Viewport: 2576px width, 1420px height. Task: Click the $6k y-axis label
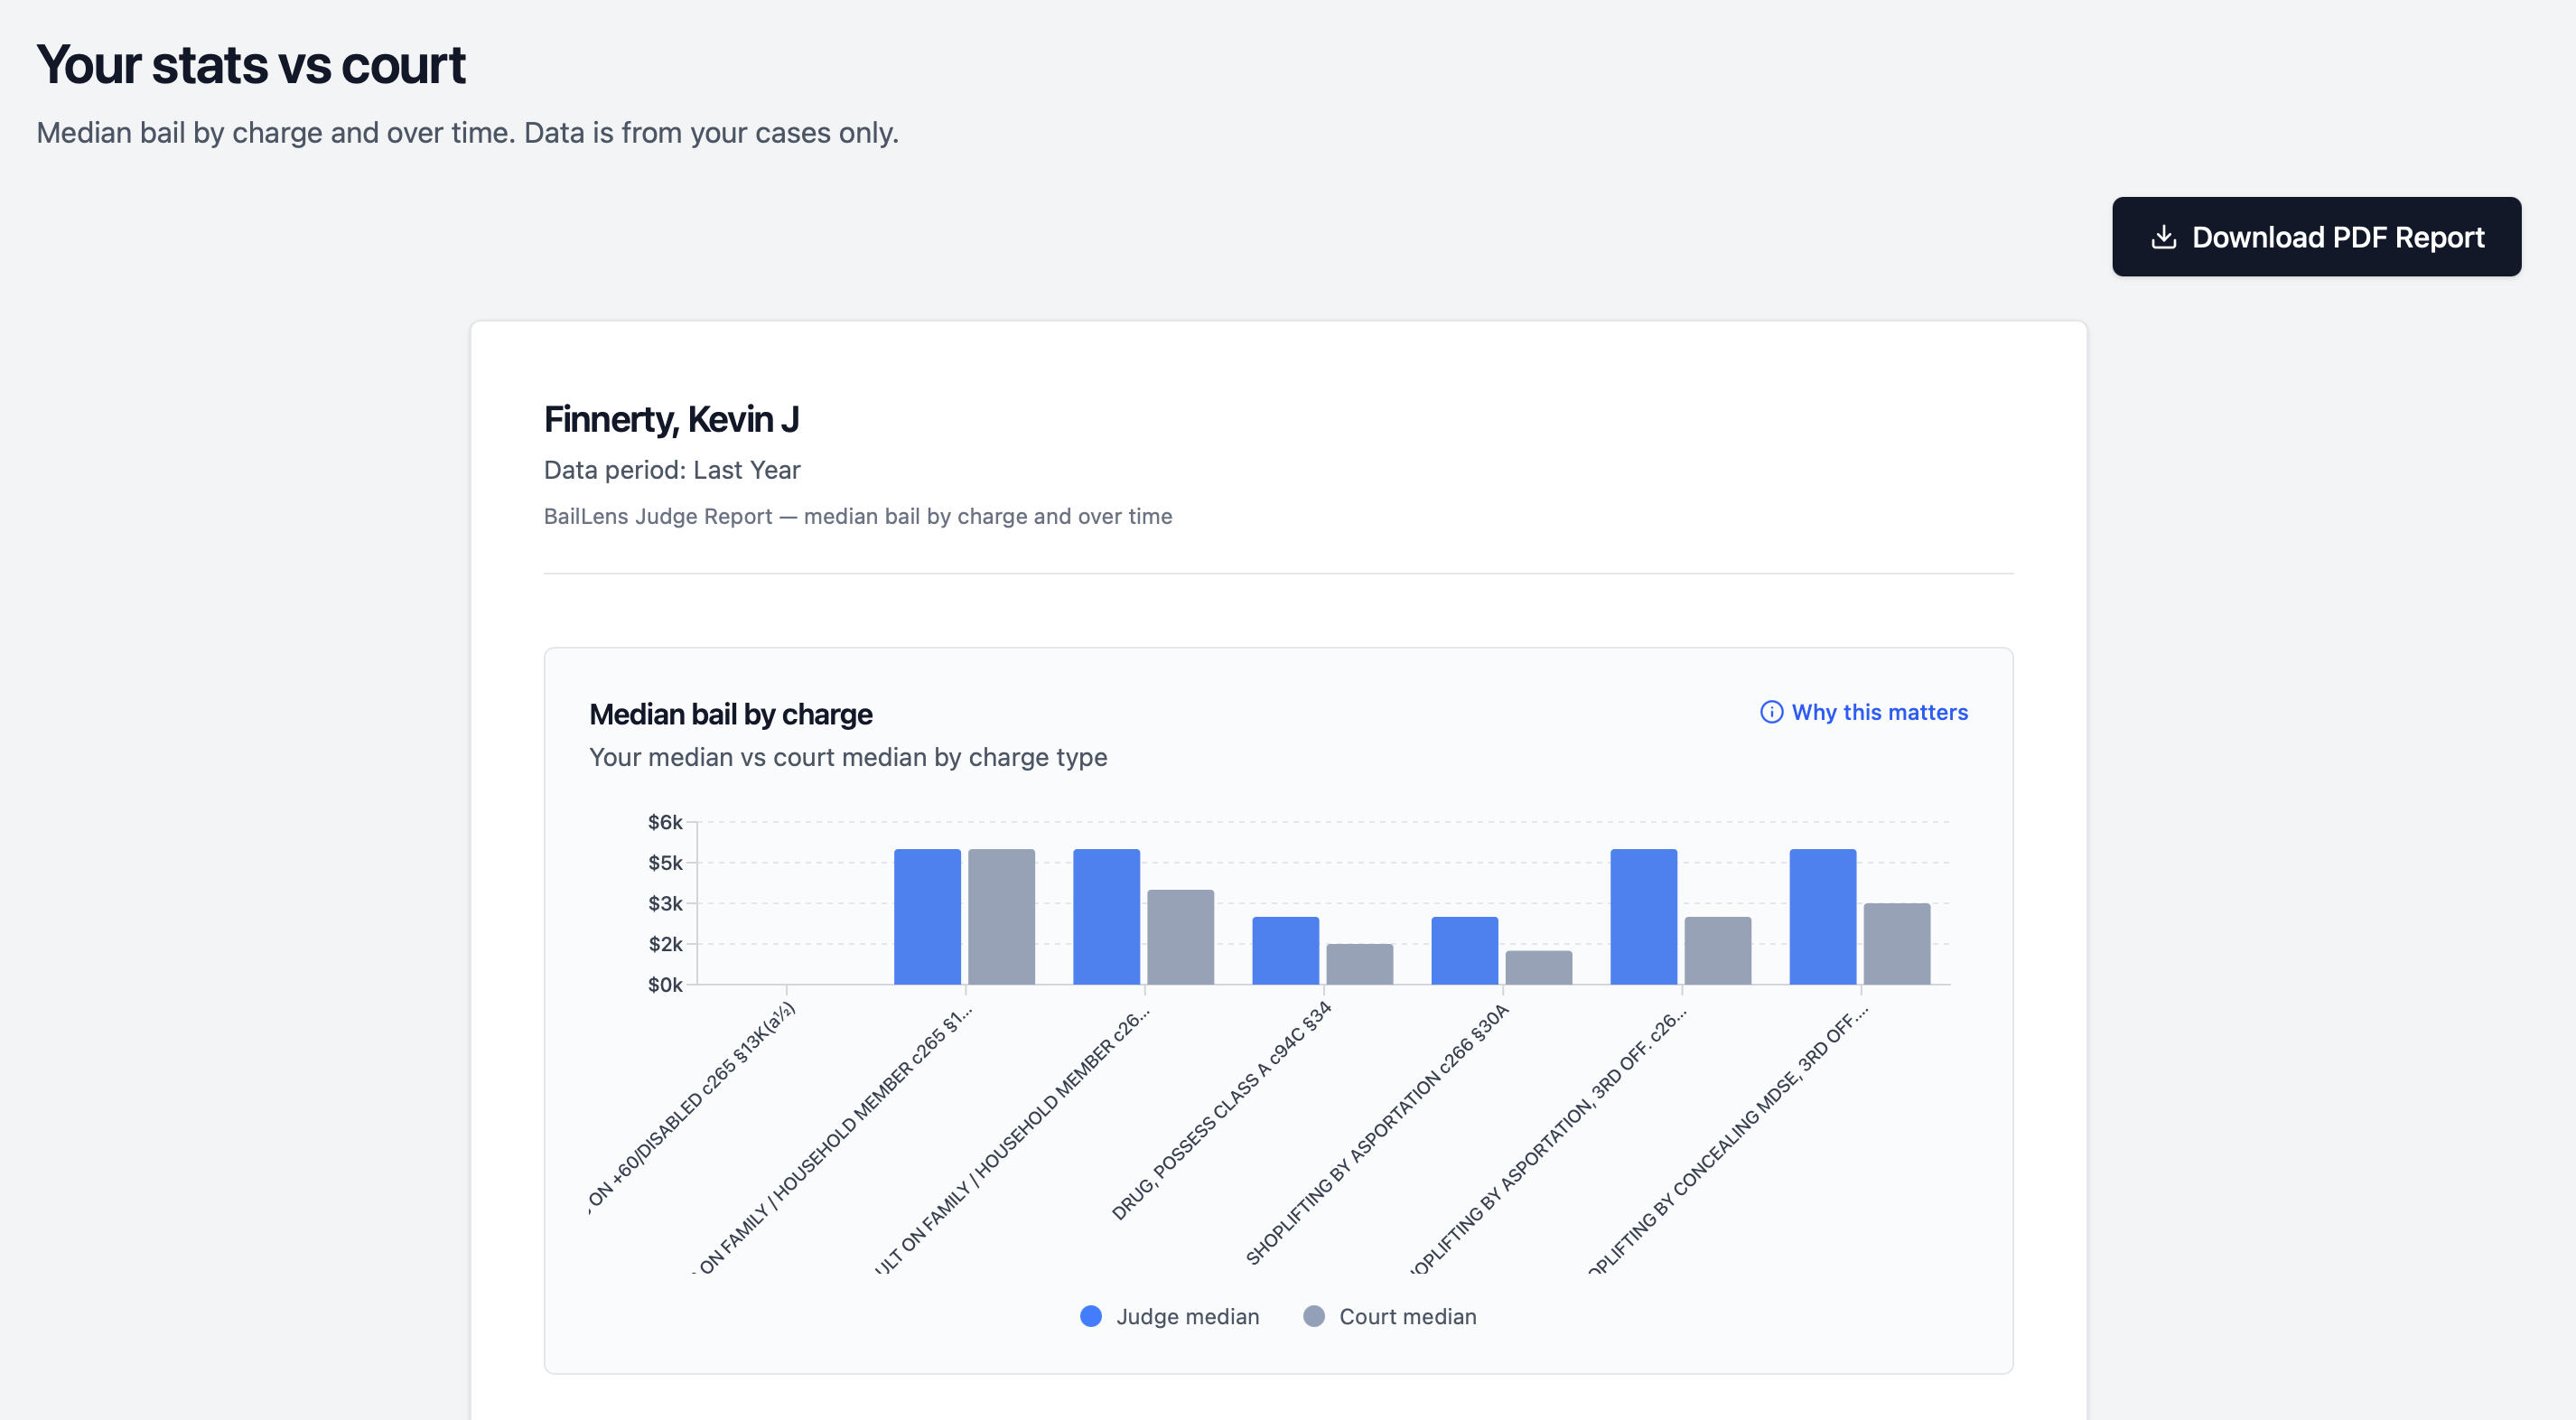[x=665, y=822]
